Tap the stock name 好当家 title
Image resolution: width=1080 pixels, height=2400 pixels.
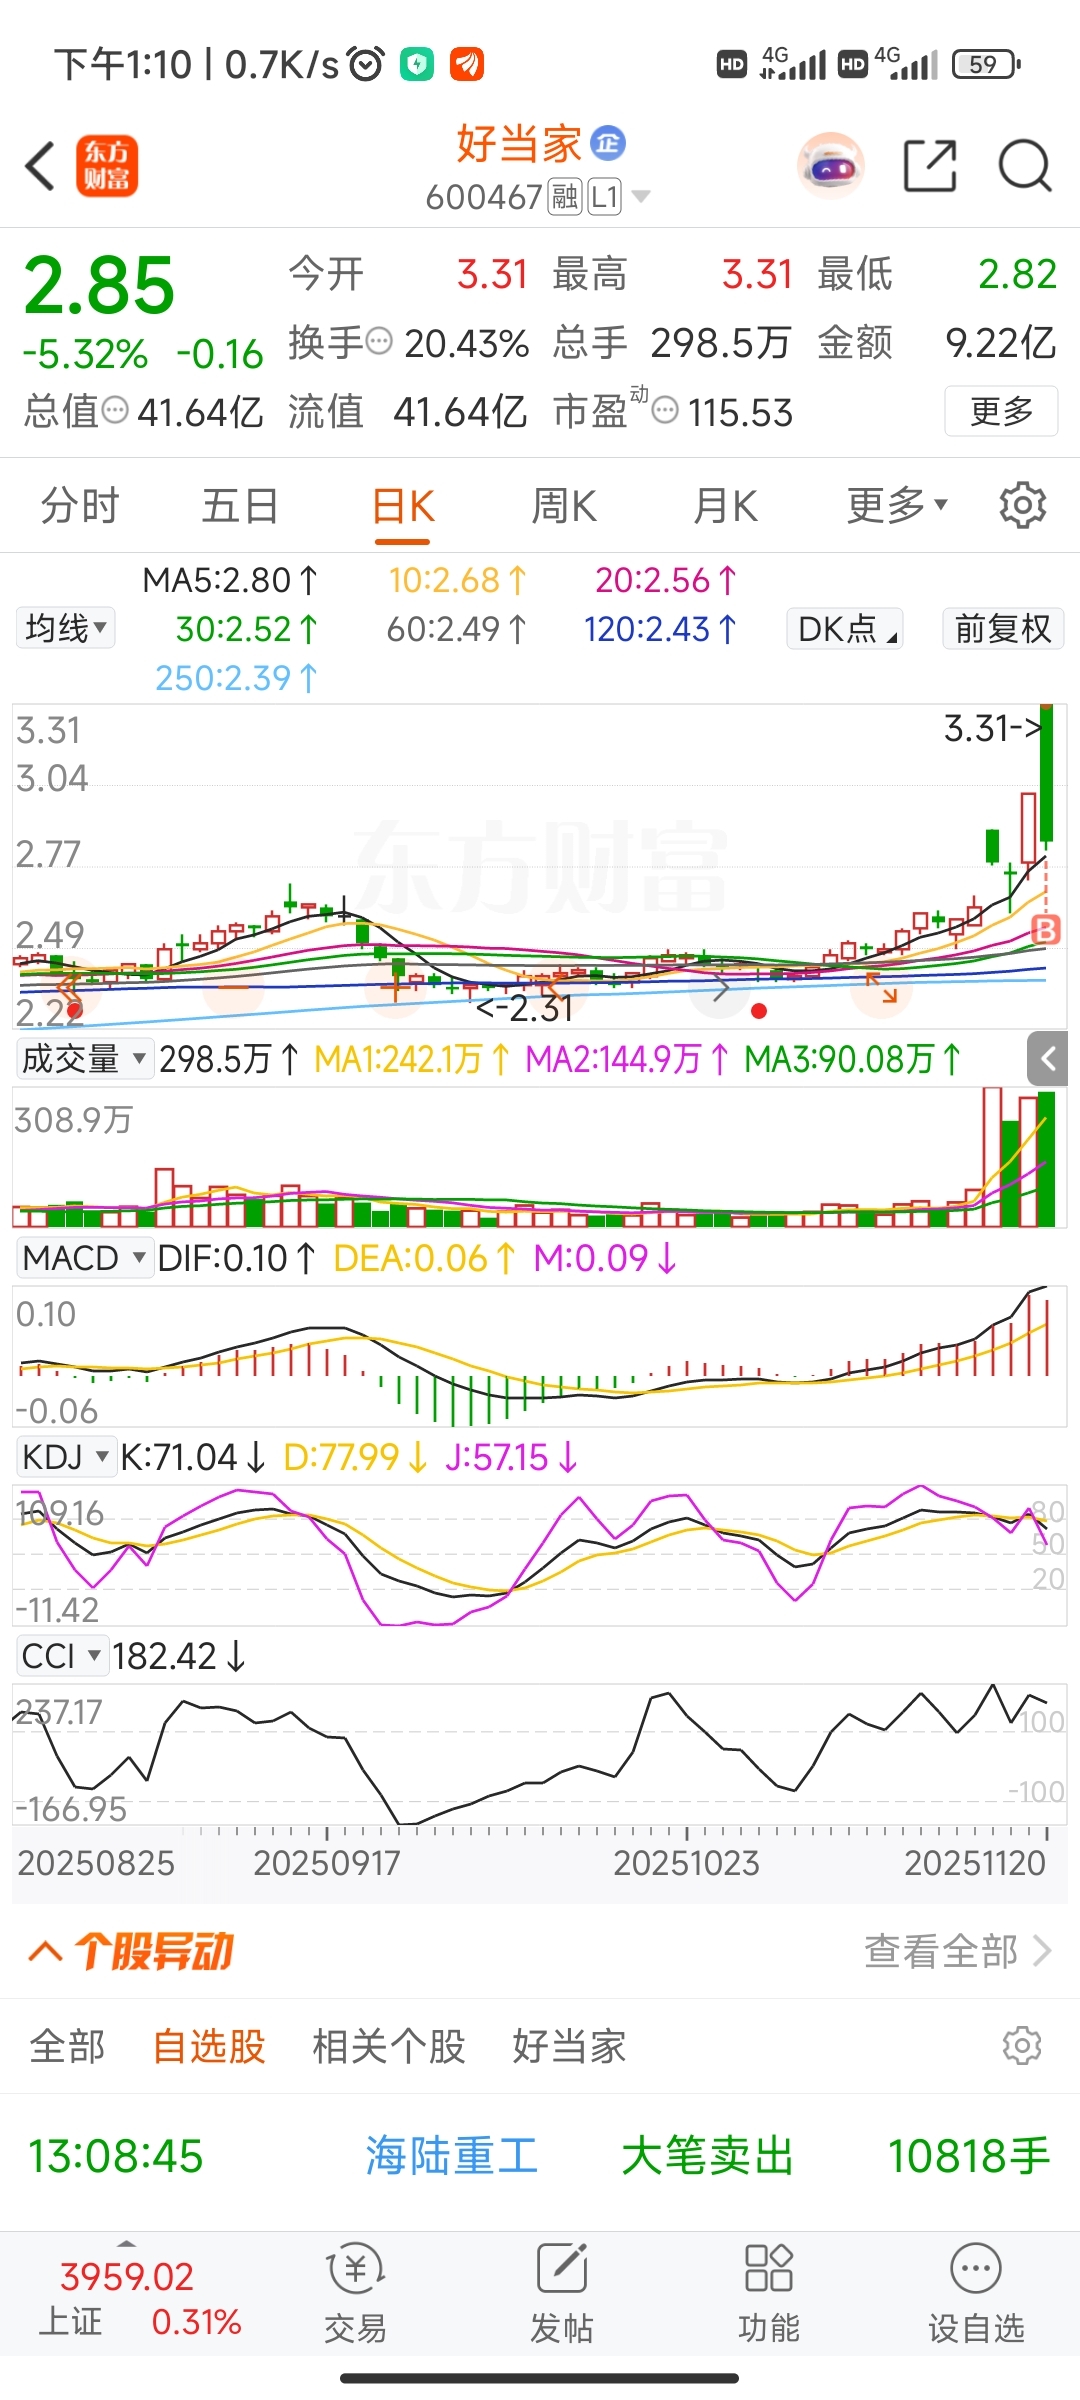click(519, 143)
